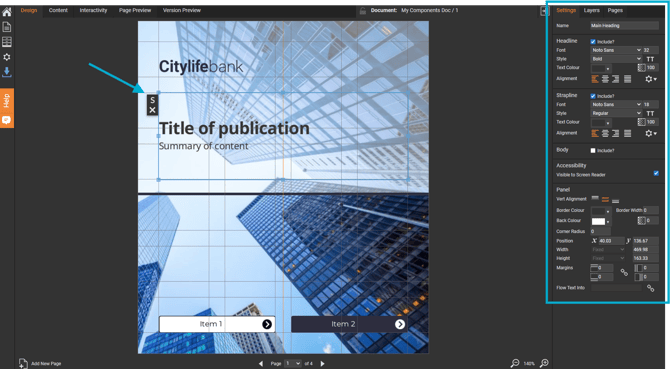Screen dimensions: 670x369
Task: Click the margins link chain icon
Action: click(624, 272)
